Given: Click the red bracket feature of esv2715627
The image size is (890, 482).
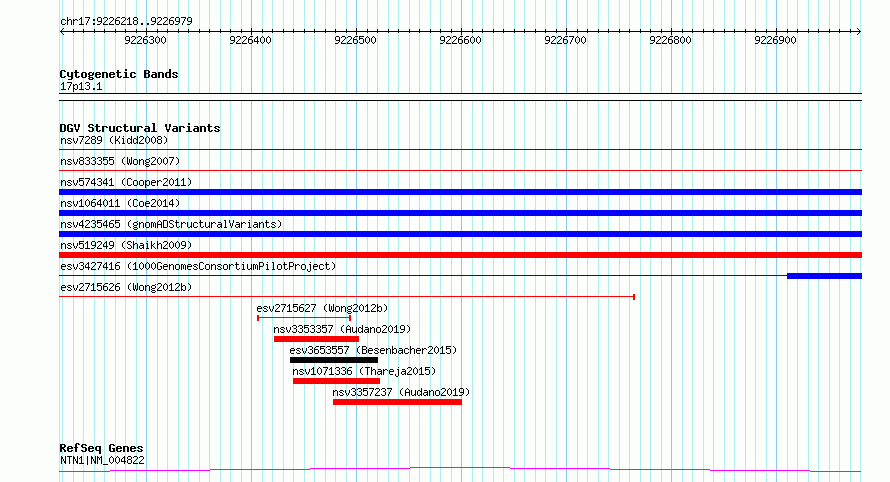Looking at the screenshot, I should (304, 318).
